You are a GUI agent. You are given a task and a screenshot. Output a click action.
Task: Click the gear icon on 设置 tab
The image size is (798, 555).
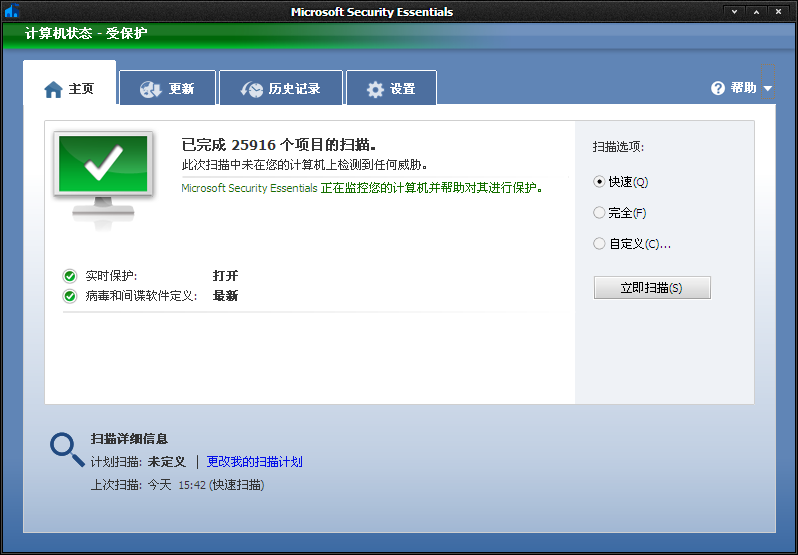pyautogui.click(x=376, y=90)
